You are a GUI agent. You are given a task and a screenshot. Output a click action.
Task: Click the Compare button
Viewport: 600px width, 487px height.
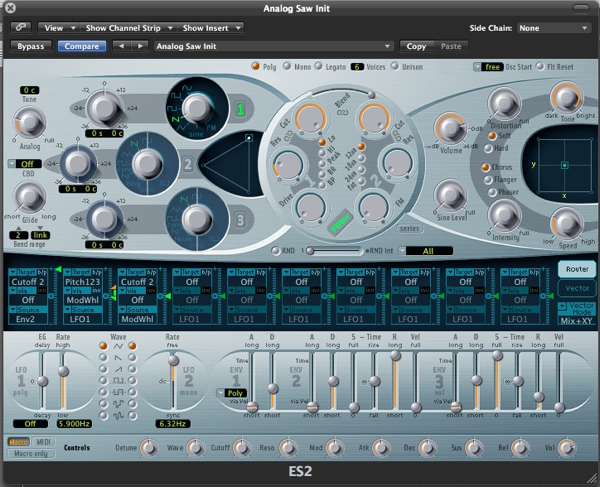tap(82, 46)
